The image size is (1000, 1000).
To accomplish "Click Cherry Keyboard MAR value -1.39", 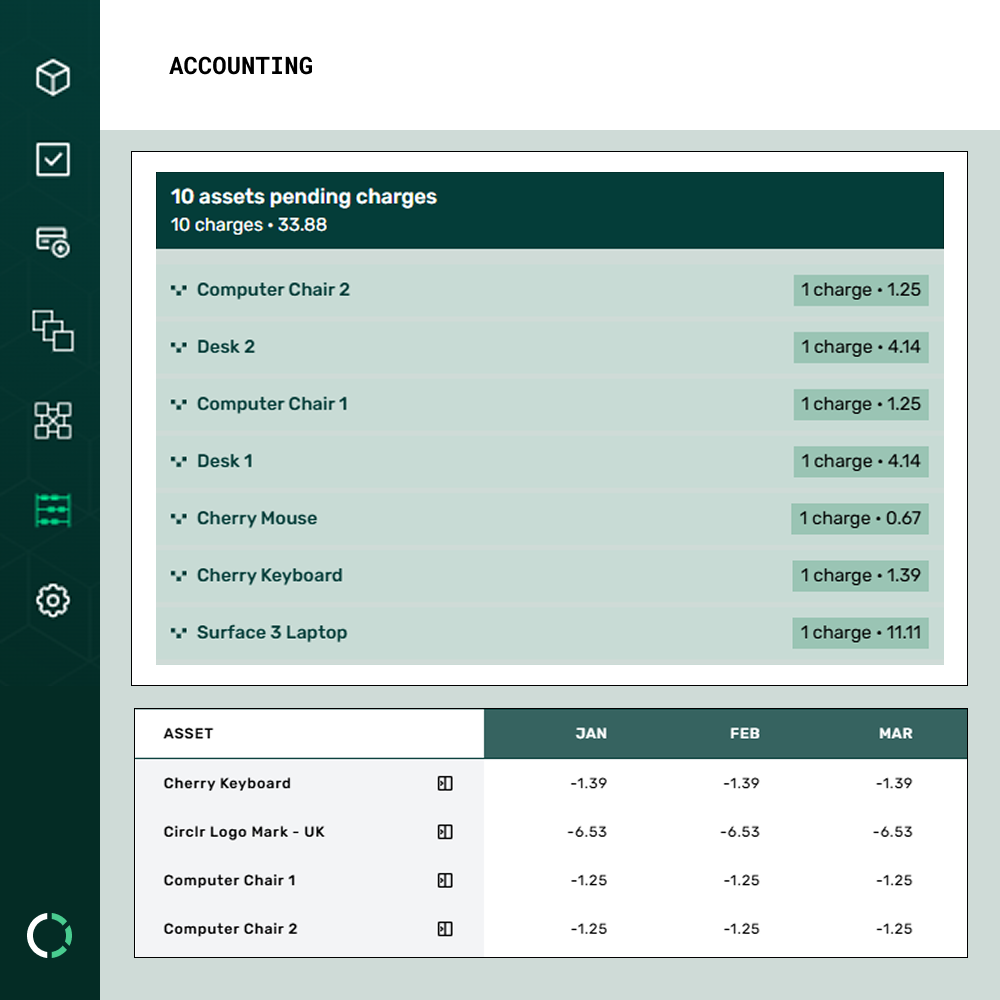I will coord(894,783).
